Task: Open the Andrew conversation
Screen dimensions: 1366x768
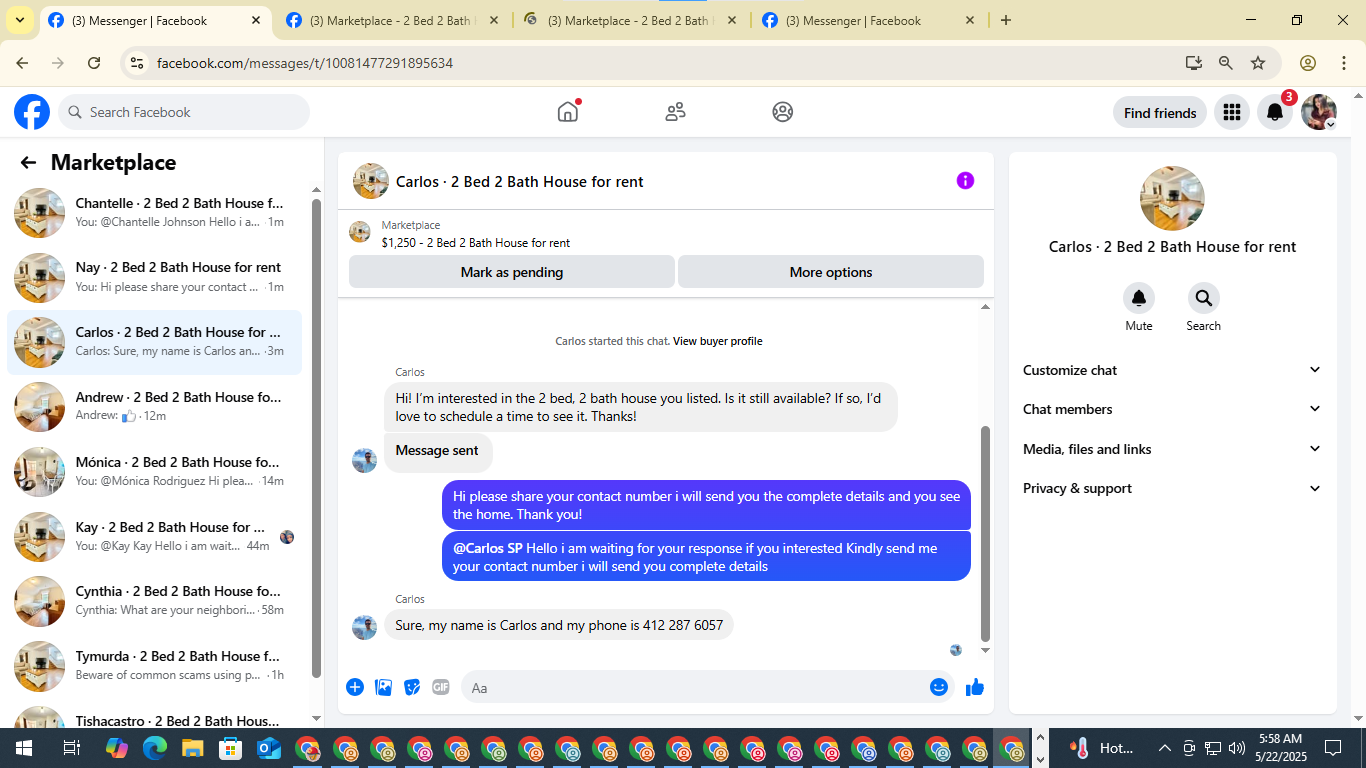Action: pyautogui.click(x=155, y=407)
